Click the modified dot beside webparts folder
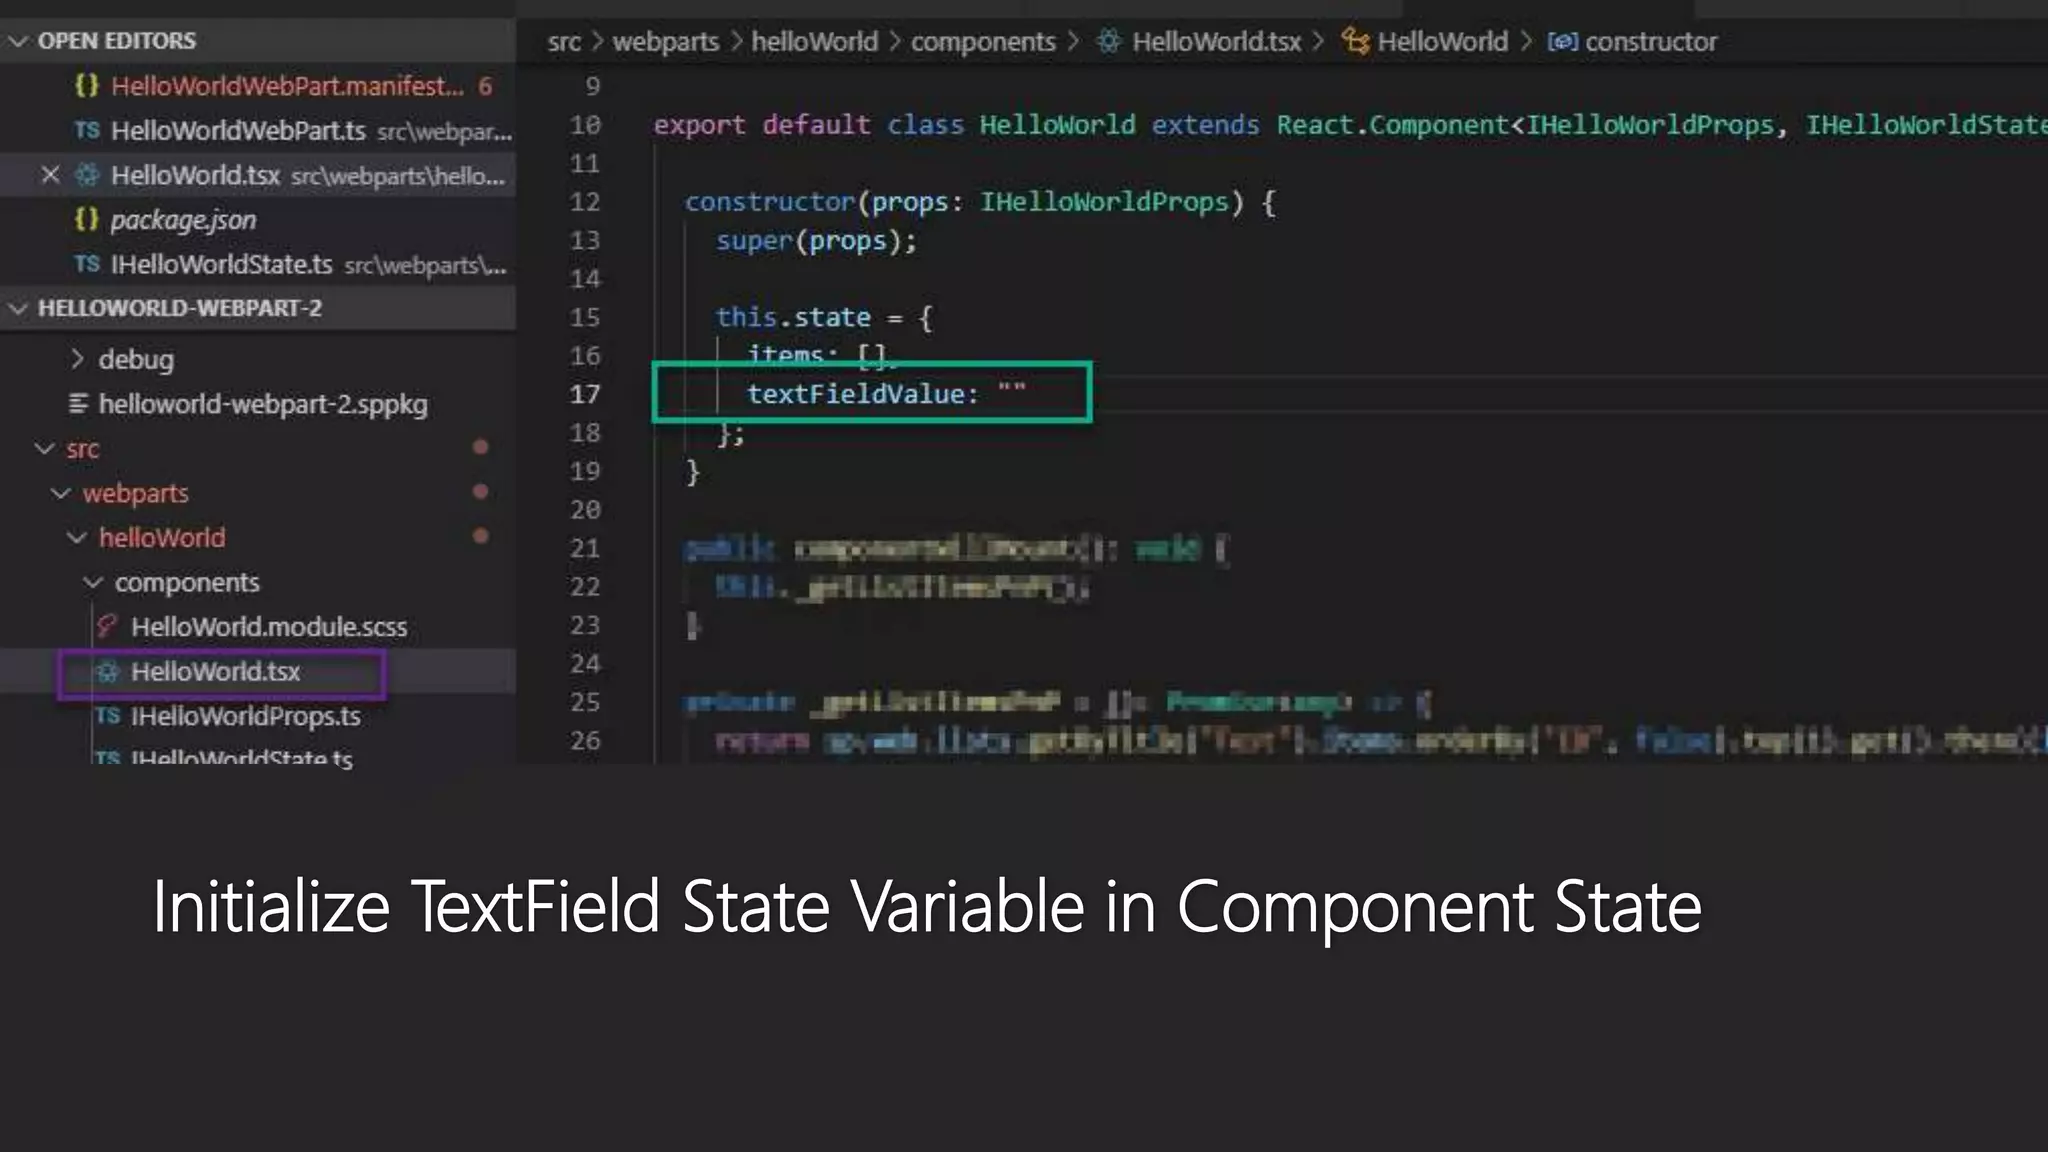Viewport: 2048px width, 1152px height. [480, 491]
